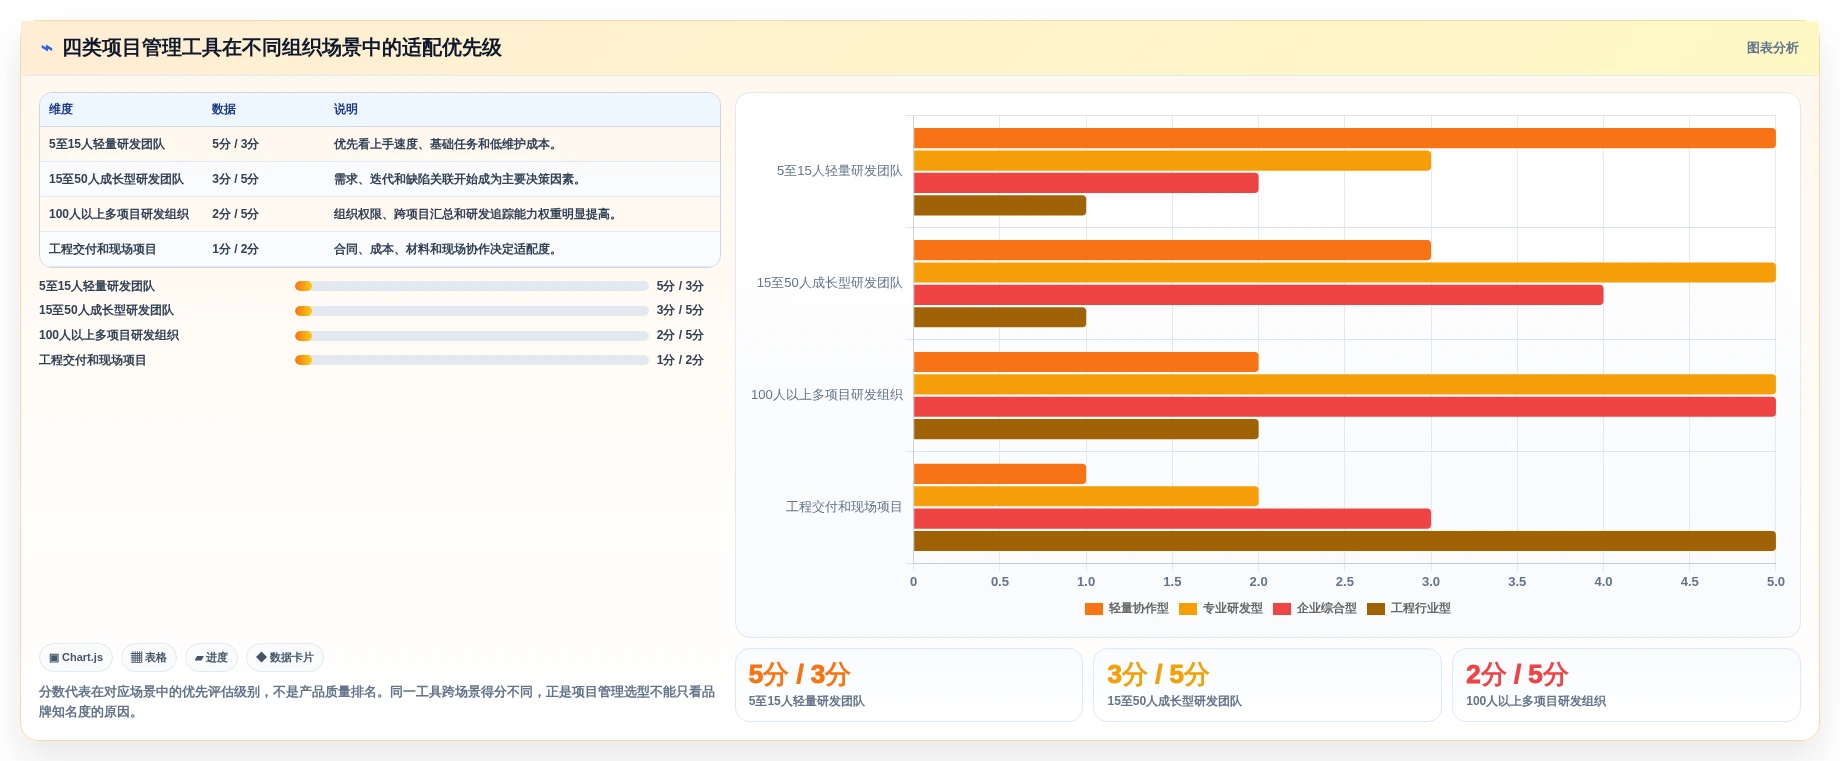Screen dimensions: 1840x761
Task: Click 专业研发型 bar for 工程交付和现场项目
Action: [x=1086, y=497]
